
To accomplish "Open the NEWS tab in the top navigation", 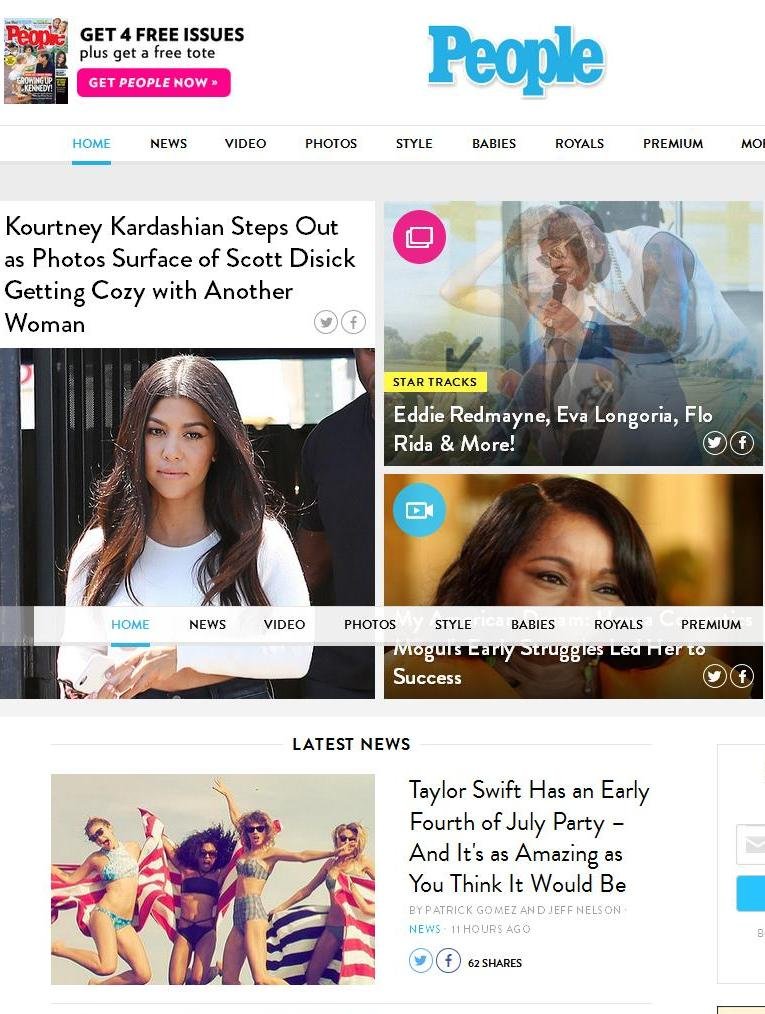I will pyautogui.click(x=169, y=144).
